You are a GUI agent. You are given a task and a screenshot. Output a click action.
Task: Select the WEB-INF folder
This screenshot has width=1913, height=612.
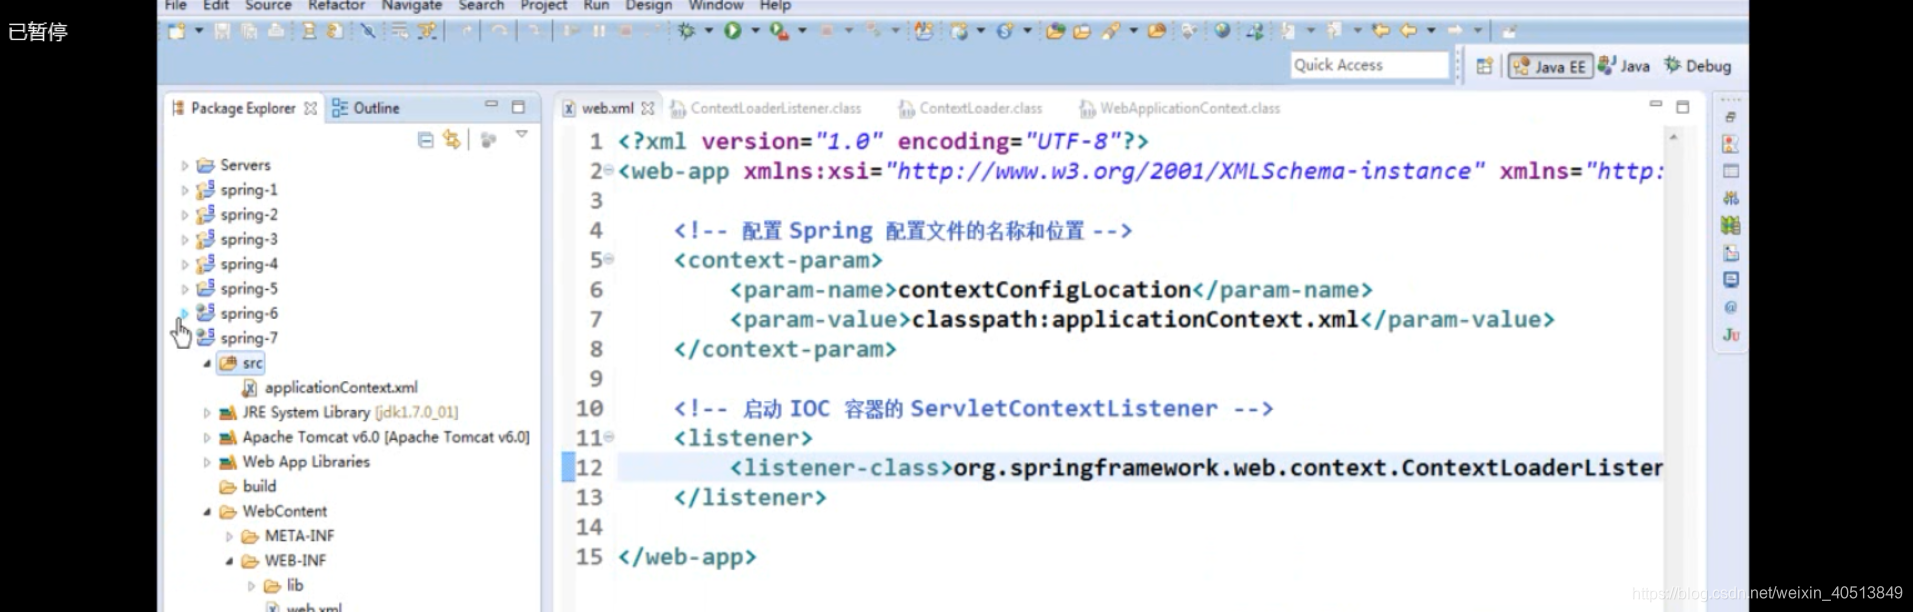point(284,561)
